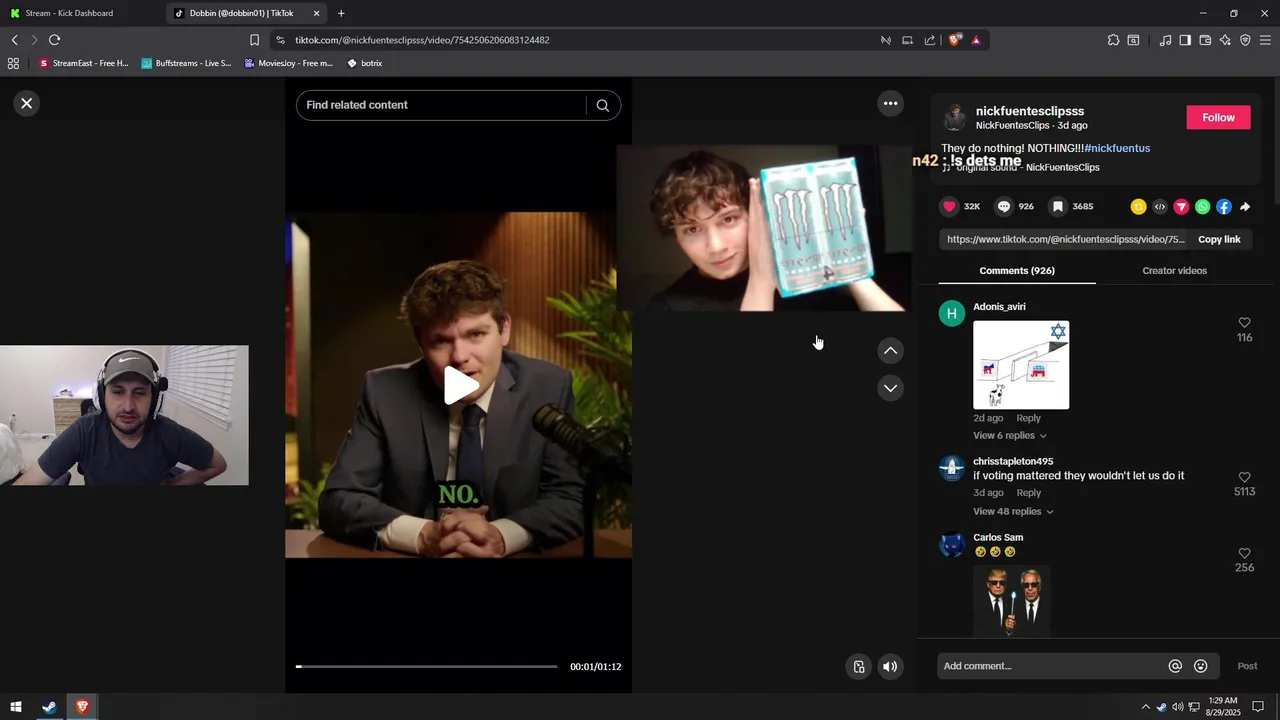Open the Brave Wallet icon
The height and width of the screenshot is (720, 1280).
1205,40
